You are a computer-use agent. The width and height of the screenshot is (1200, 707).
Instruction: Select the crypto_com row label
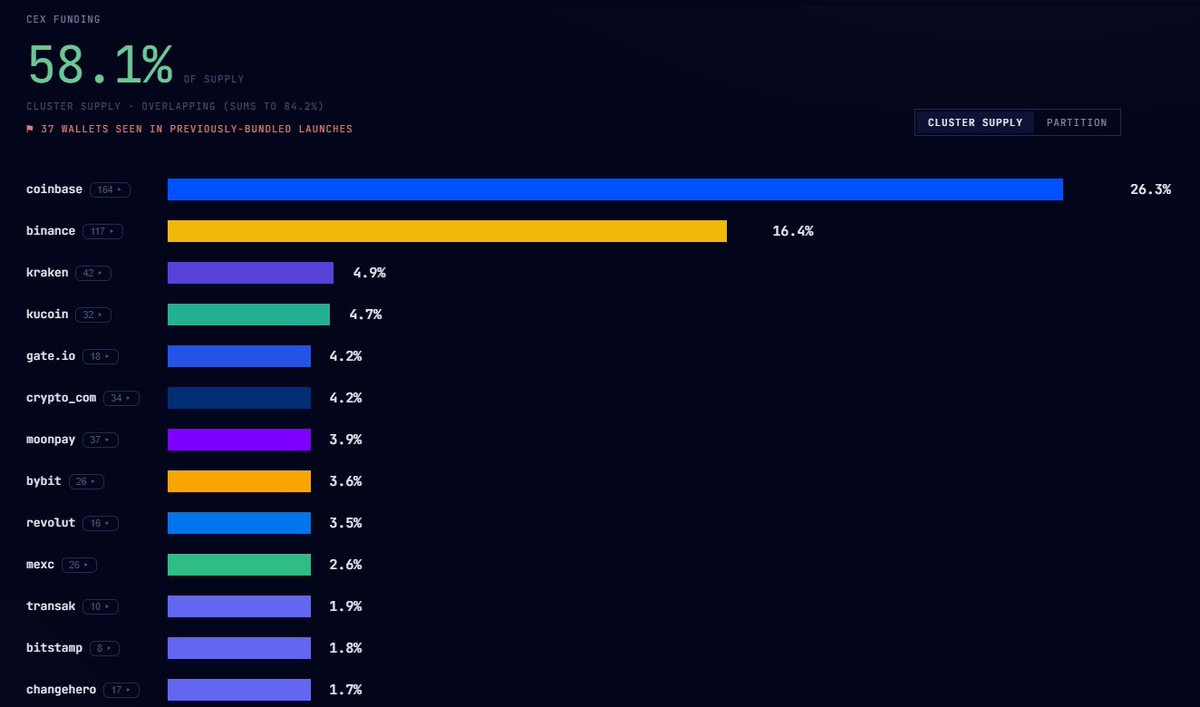[61, 398]
